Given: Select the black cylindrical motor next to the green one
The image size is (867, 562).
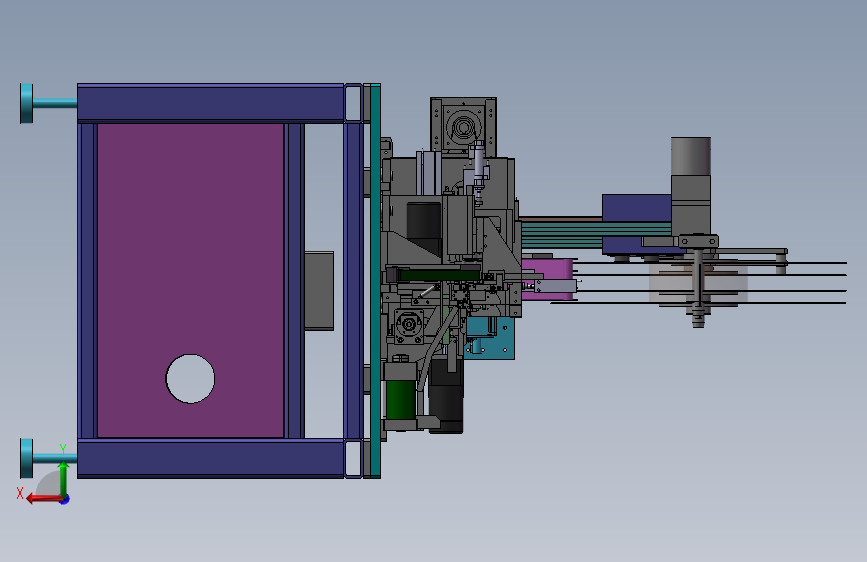Looking at the screenshot, I should pos(446,395).
